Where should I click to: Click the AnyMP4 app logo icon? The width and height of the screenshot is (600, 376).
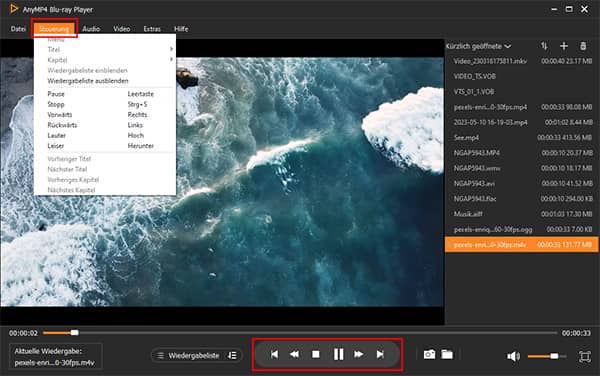(13, 9)
